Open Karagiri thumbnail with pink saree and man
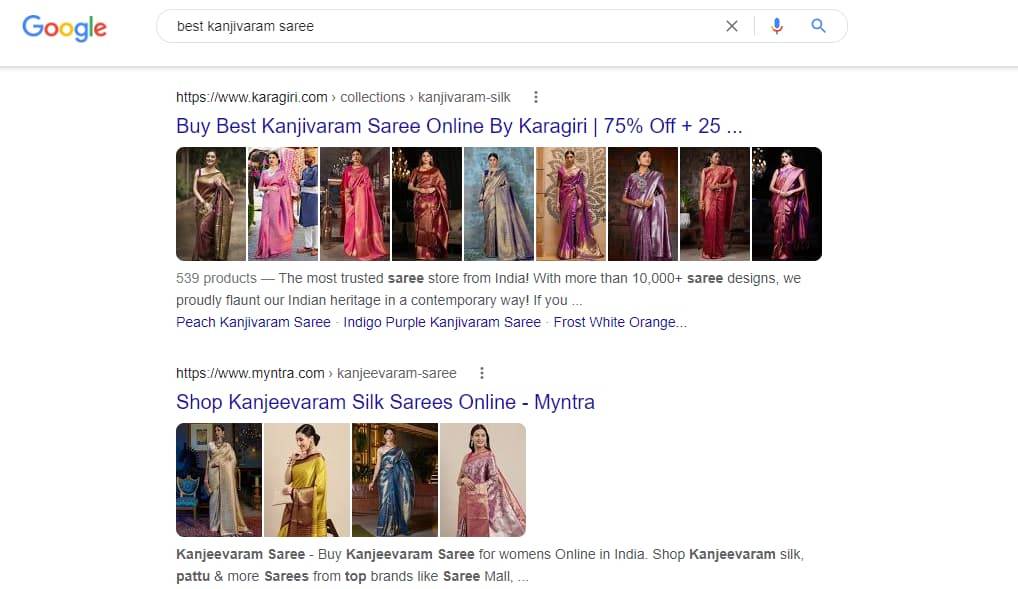The image size is (1018, 589). click(x=283, y=204)
